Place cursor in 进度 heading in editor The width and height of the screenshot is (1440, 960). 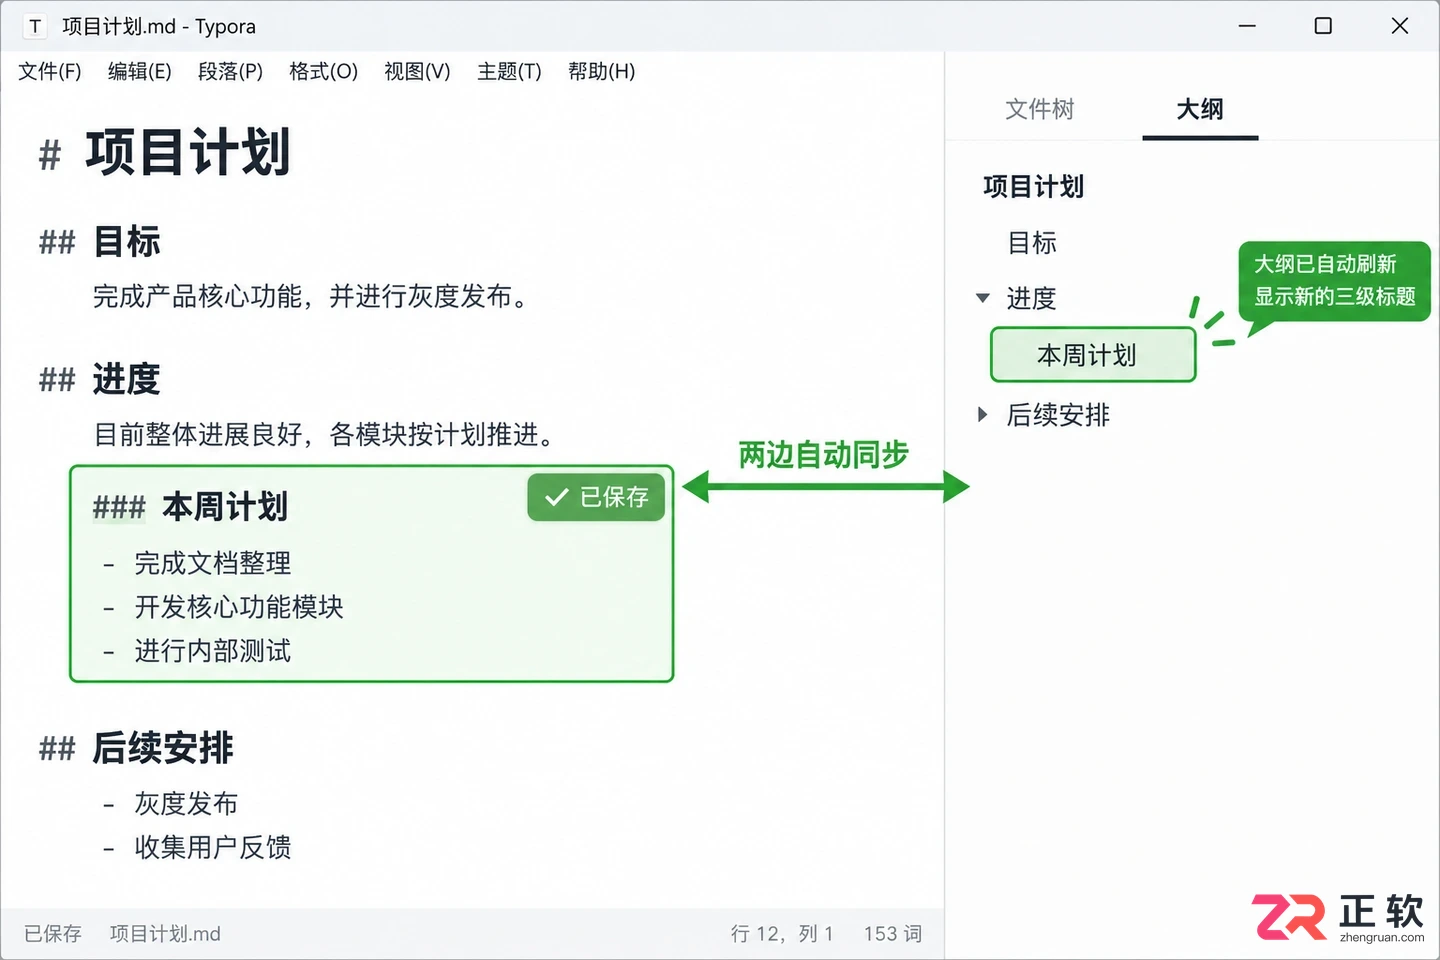coord(127,380)
